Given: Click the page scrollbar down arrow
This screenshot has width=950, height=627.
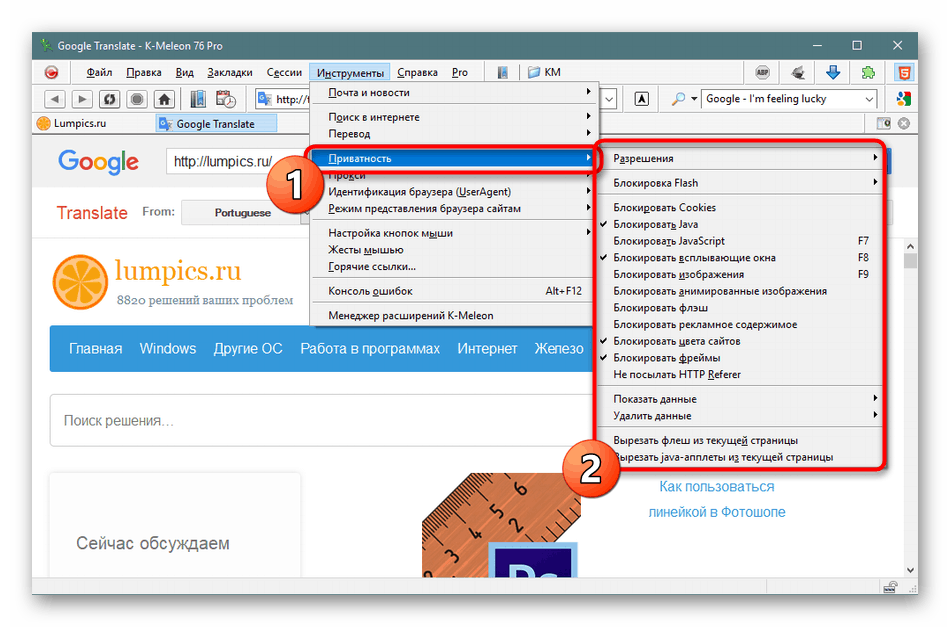Looking at the screenshot, I should click(x=910, y=570).
